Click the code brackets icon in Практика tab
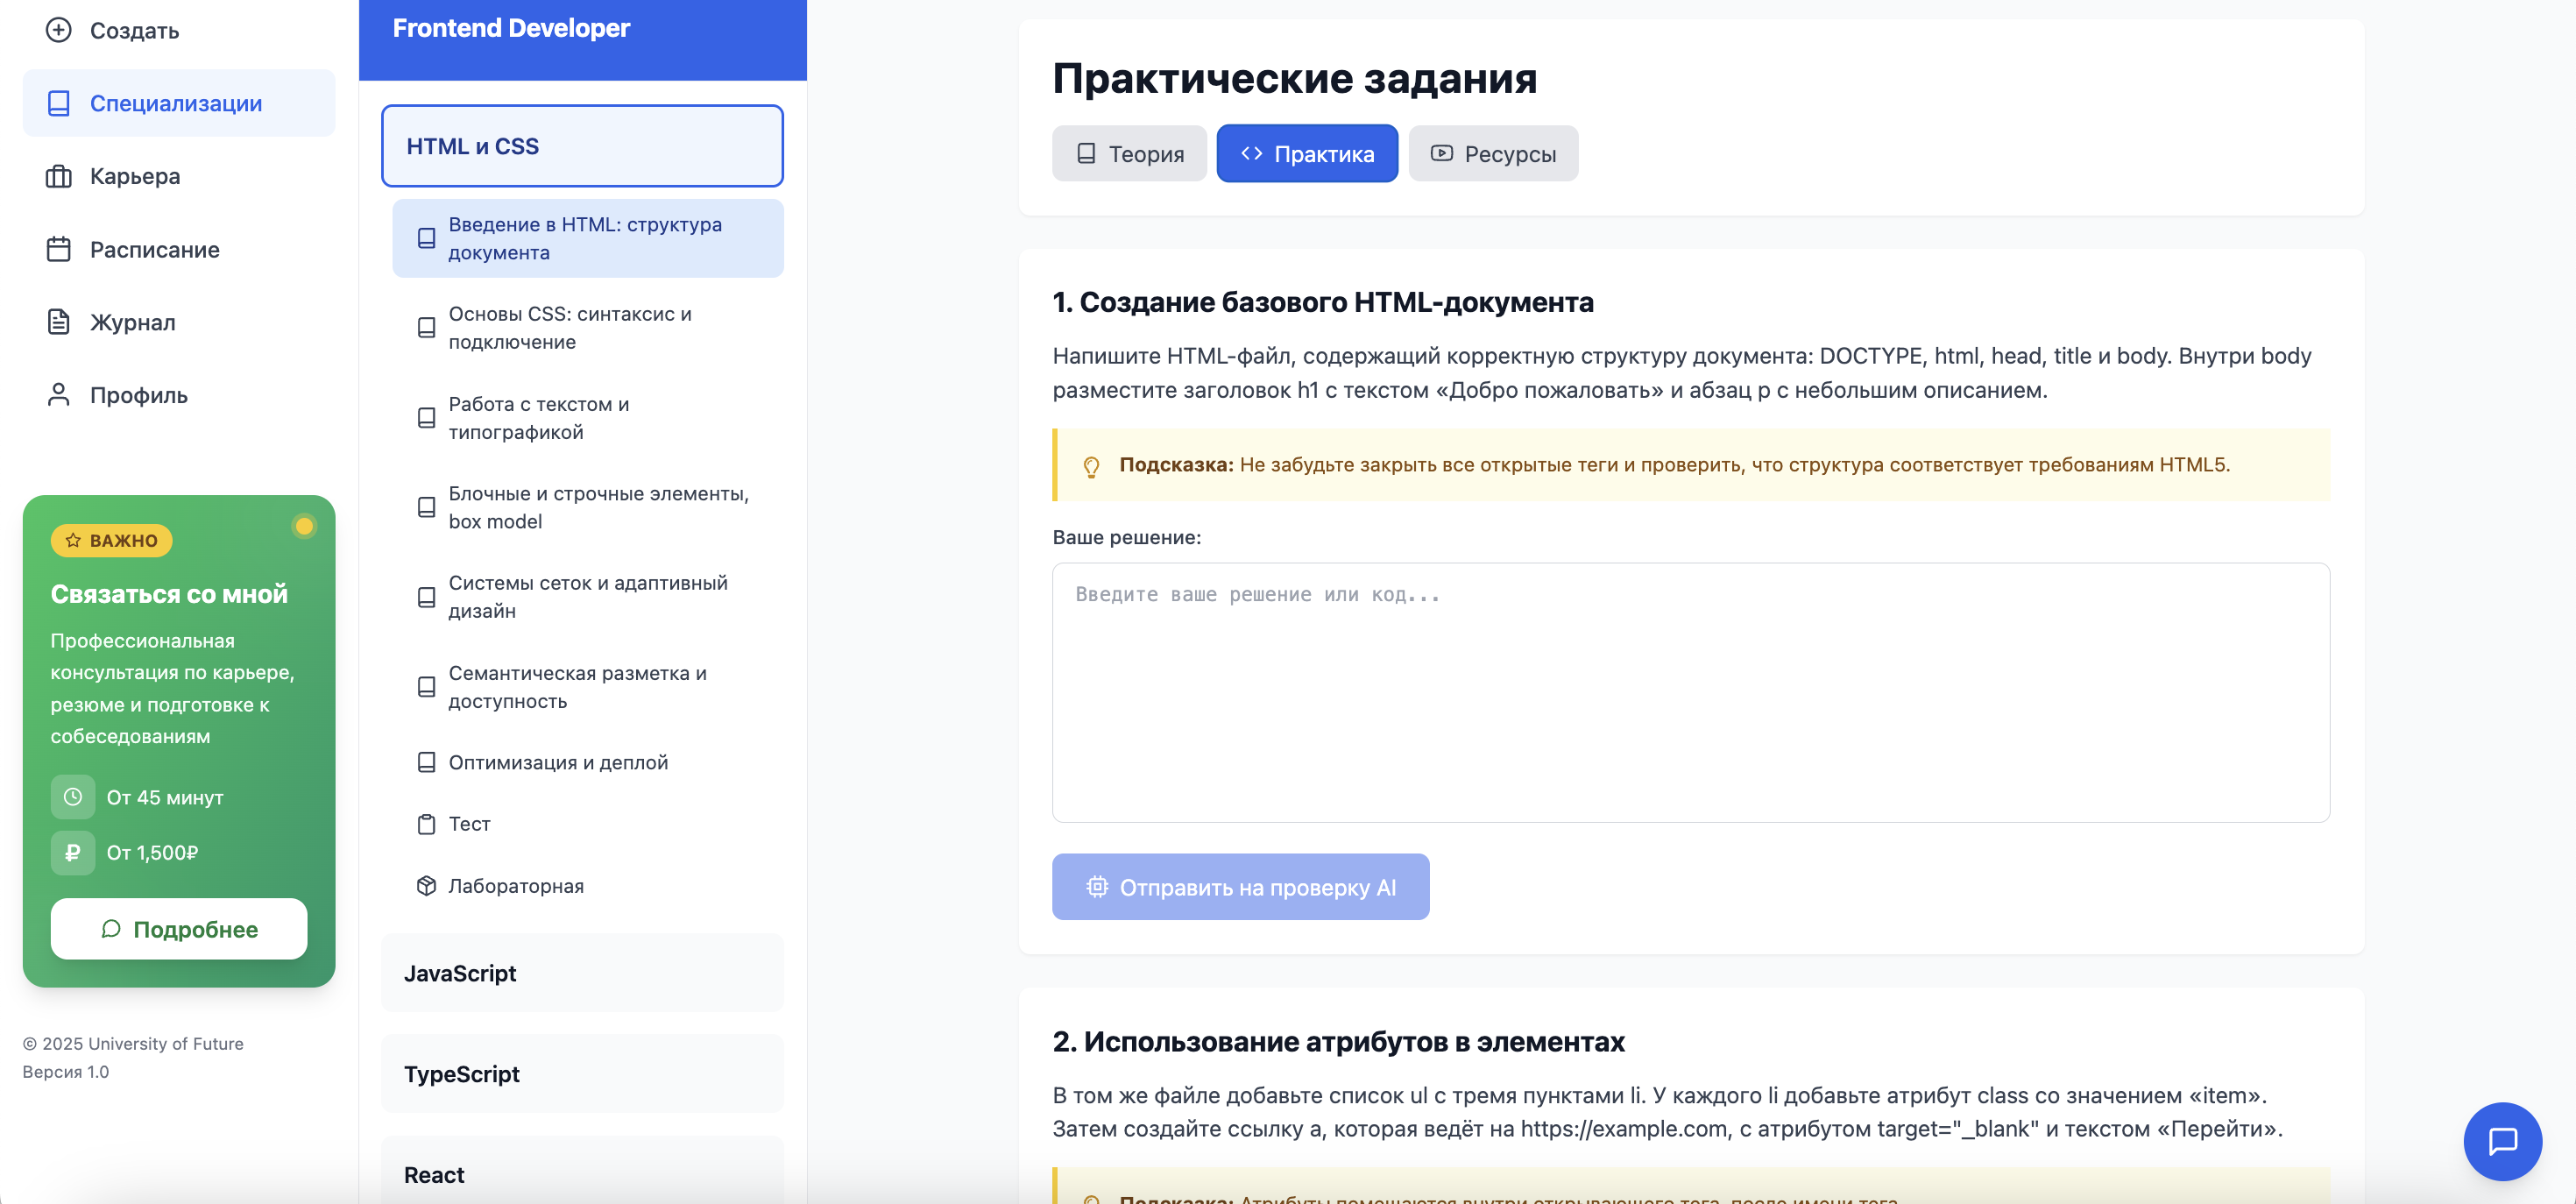 (x=1251, y=153)
